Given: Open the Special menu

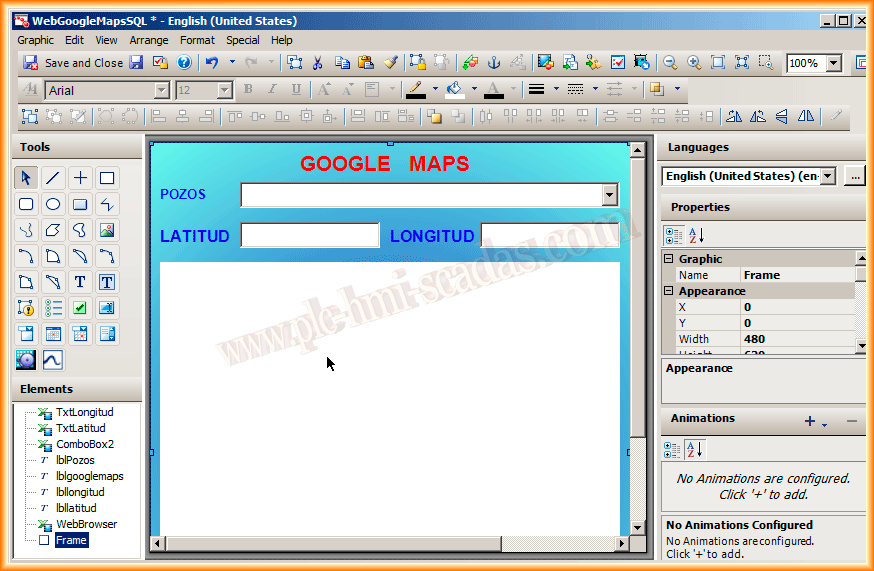Looking at the screenshot, I should click(x=242, y=40).
